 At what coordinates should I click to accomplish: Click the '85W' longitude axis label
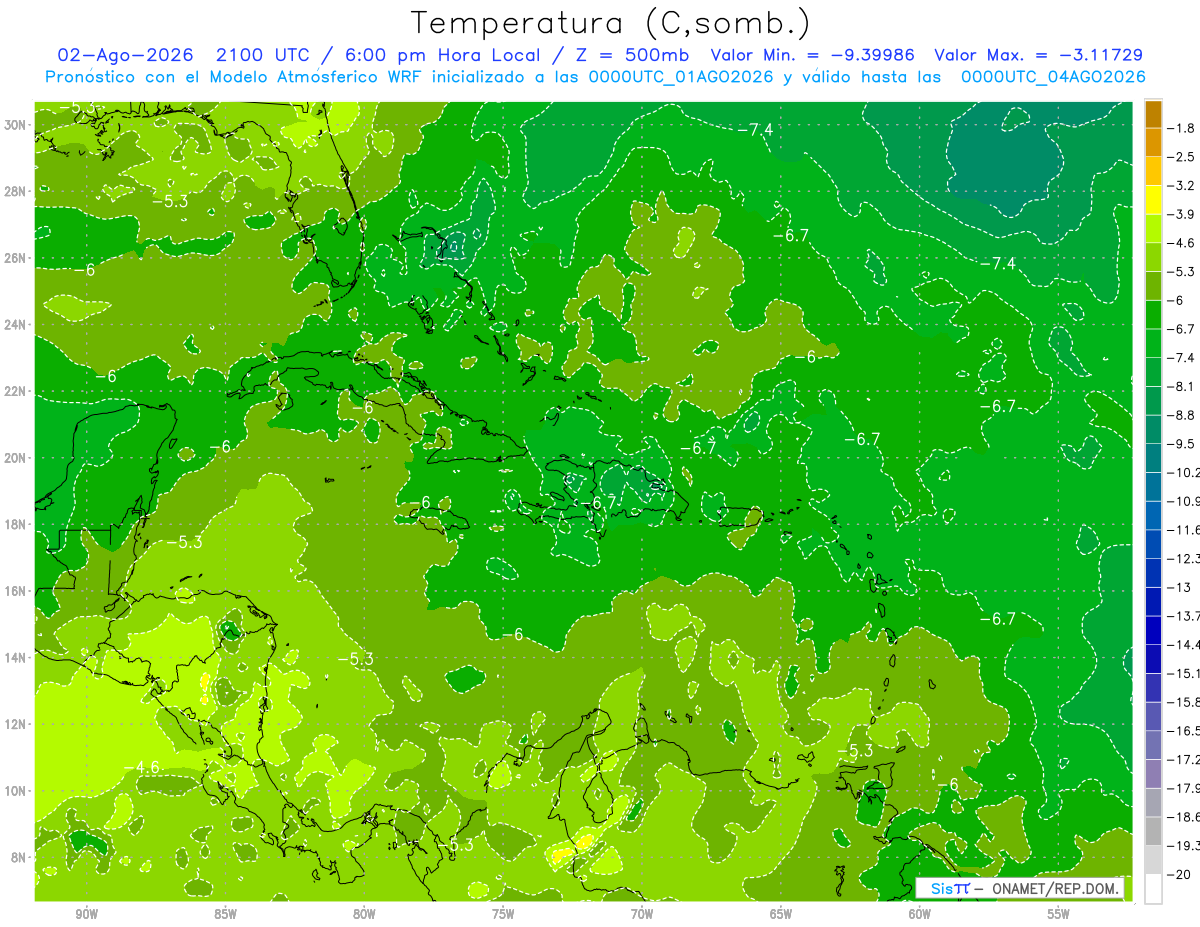[225, 914]
